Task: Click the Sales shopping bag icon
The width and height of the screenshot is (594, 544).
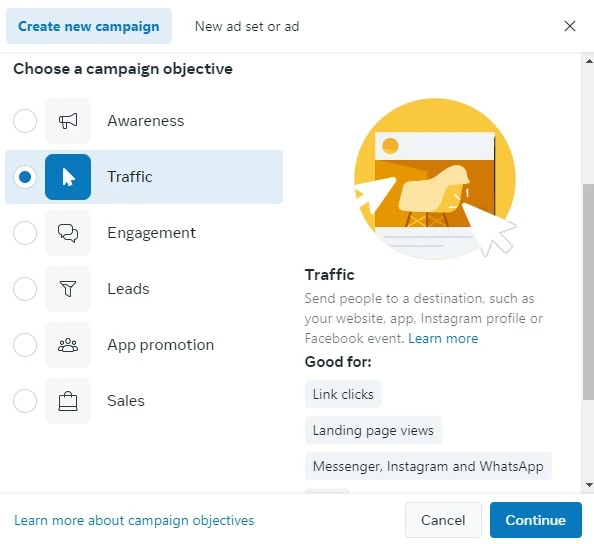Action: click(x=68, y=401)
